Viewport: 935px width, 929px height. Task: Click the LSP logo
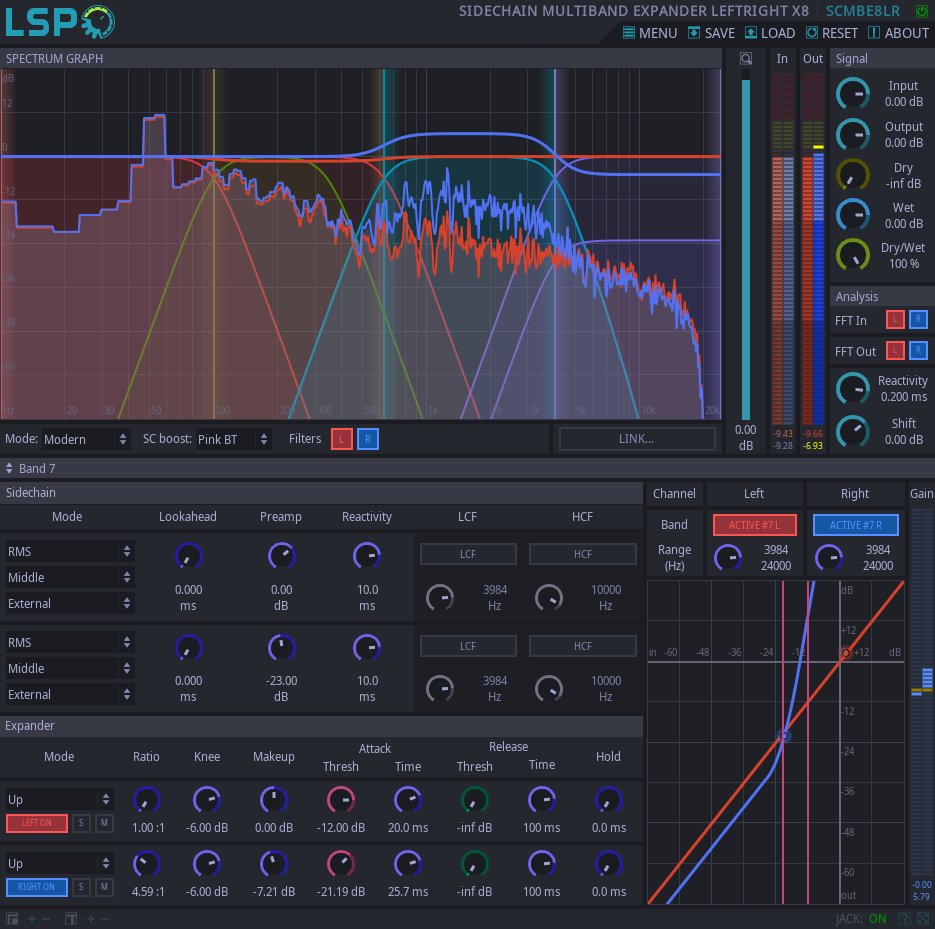point(60,22)
